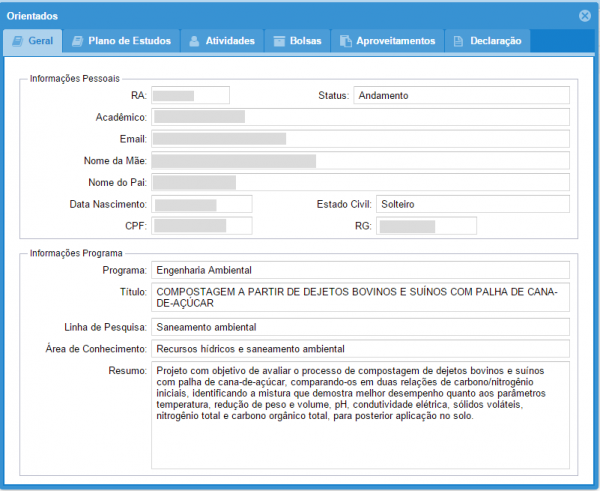Click the Plano de Estudos tab icon
The height and width of the screenshot is (491, 600).
77,41
